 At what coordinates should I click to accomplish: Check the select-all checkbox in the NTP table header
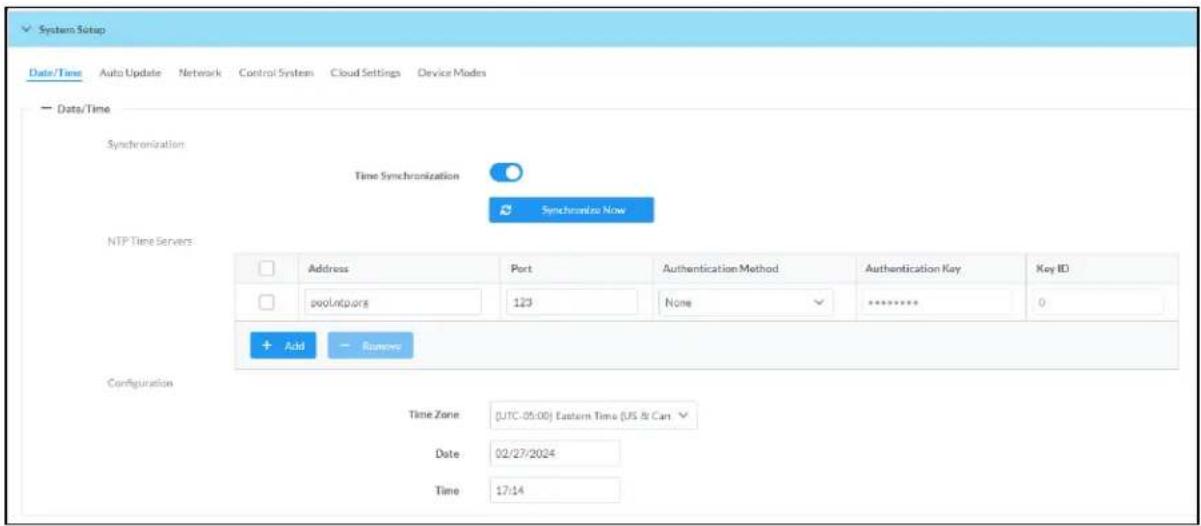coord(267,268)
